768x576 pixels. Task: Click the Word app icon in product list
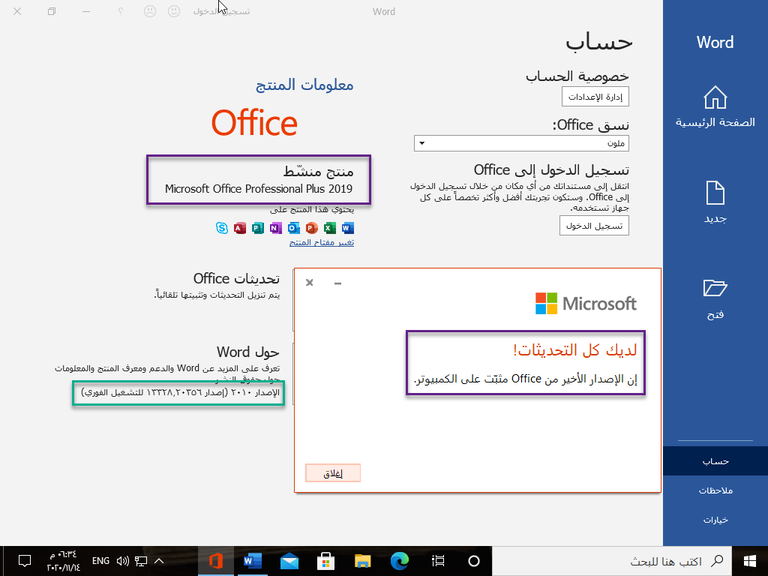348,228
